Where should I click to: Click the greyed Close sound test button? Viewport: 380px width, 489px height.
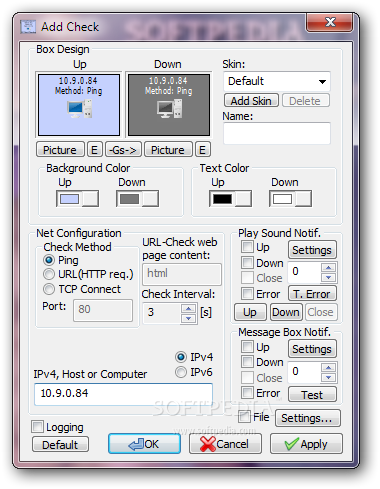(321, 312)
